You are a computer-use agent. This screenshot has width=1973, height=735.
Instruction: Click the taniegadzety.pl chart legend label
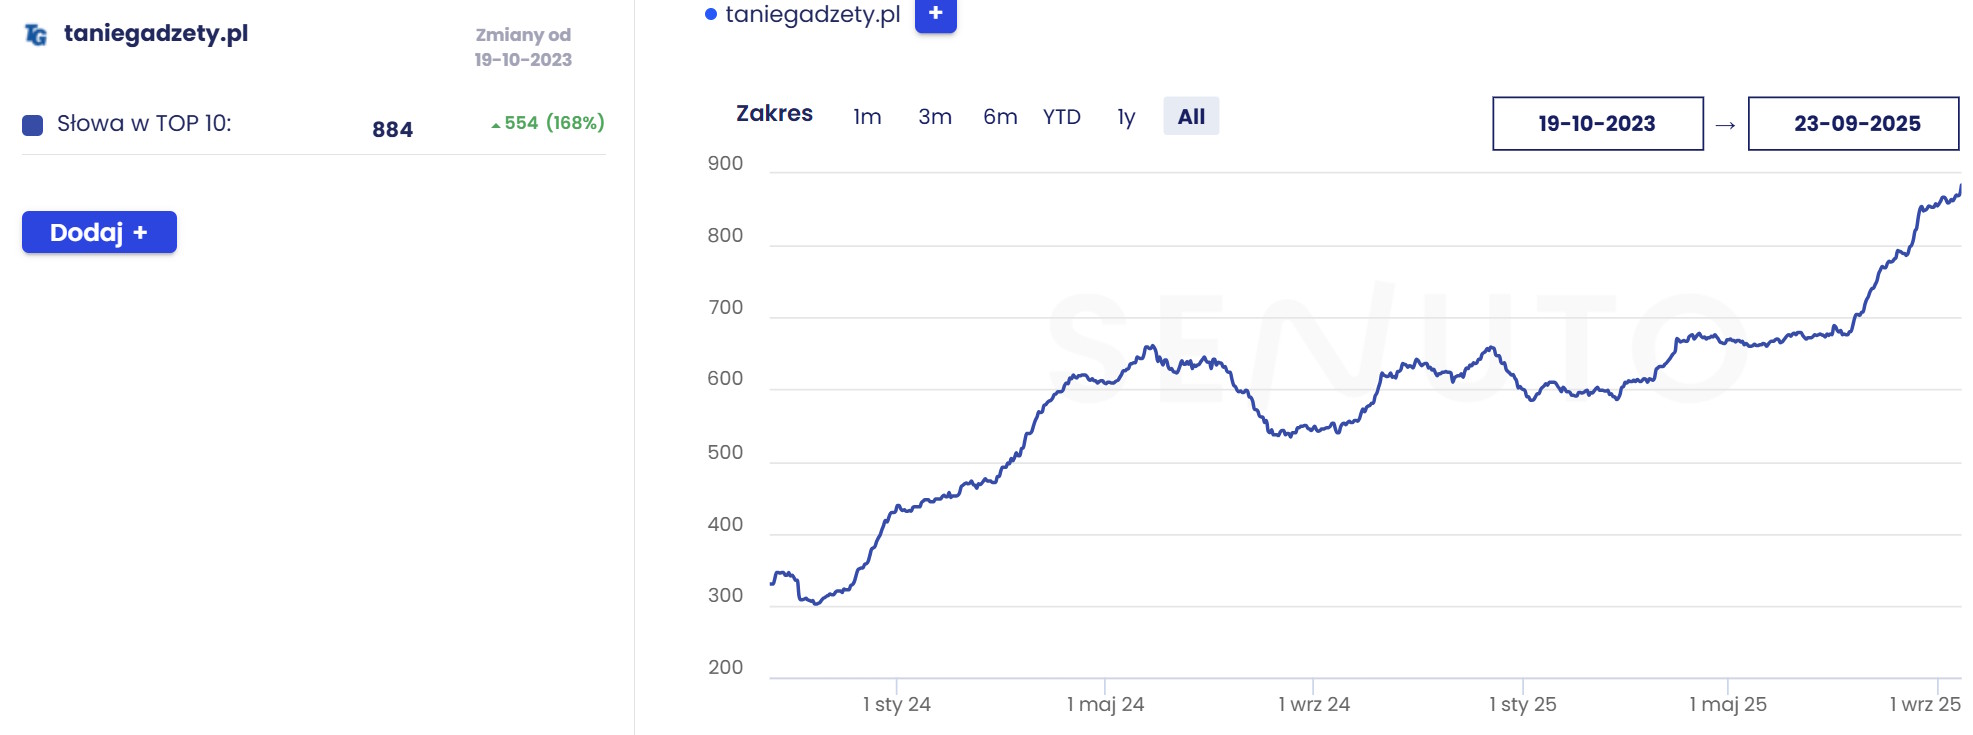click(x=813, y=14)
